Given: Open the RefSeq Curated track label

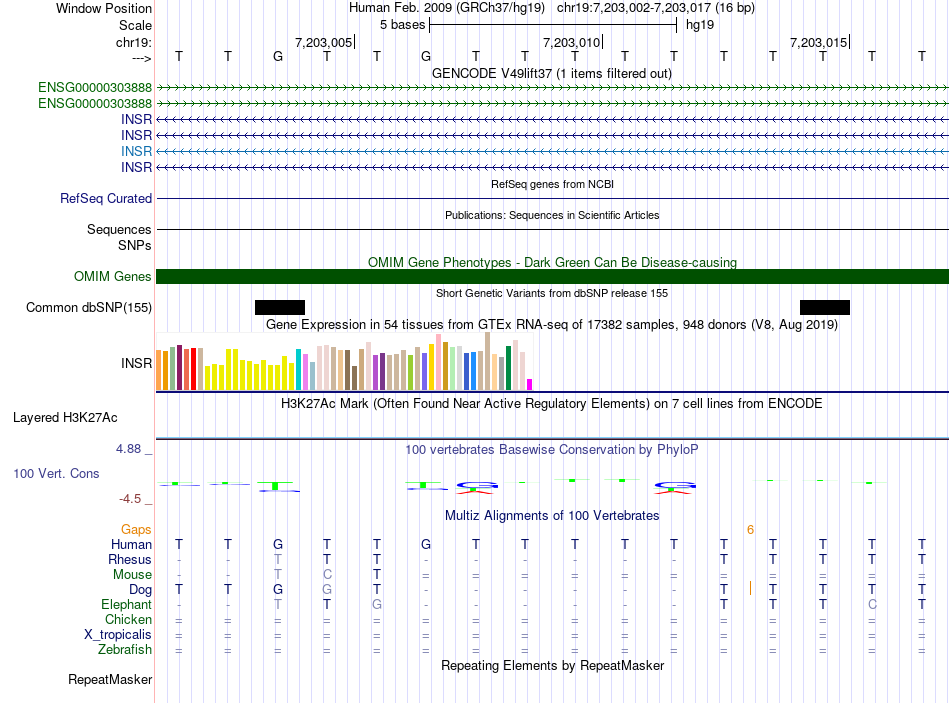Looking at the screenshot, I should (x=106, y=198).
